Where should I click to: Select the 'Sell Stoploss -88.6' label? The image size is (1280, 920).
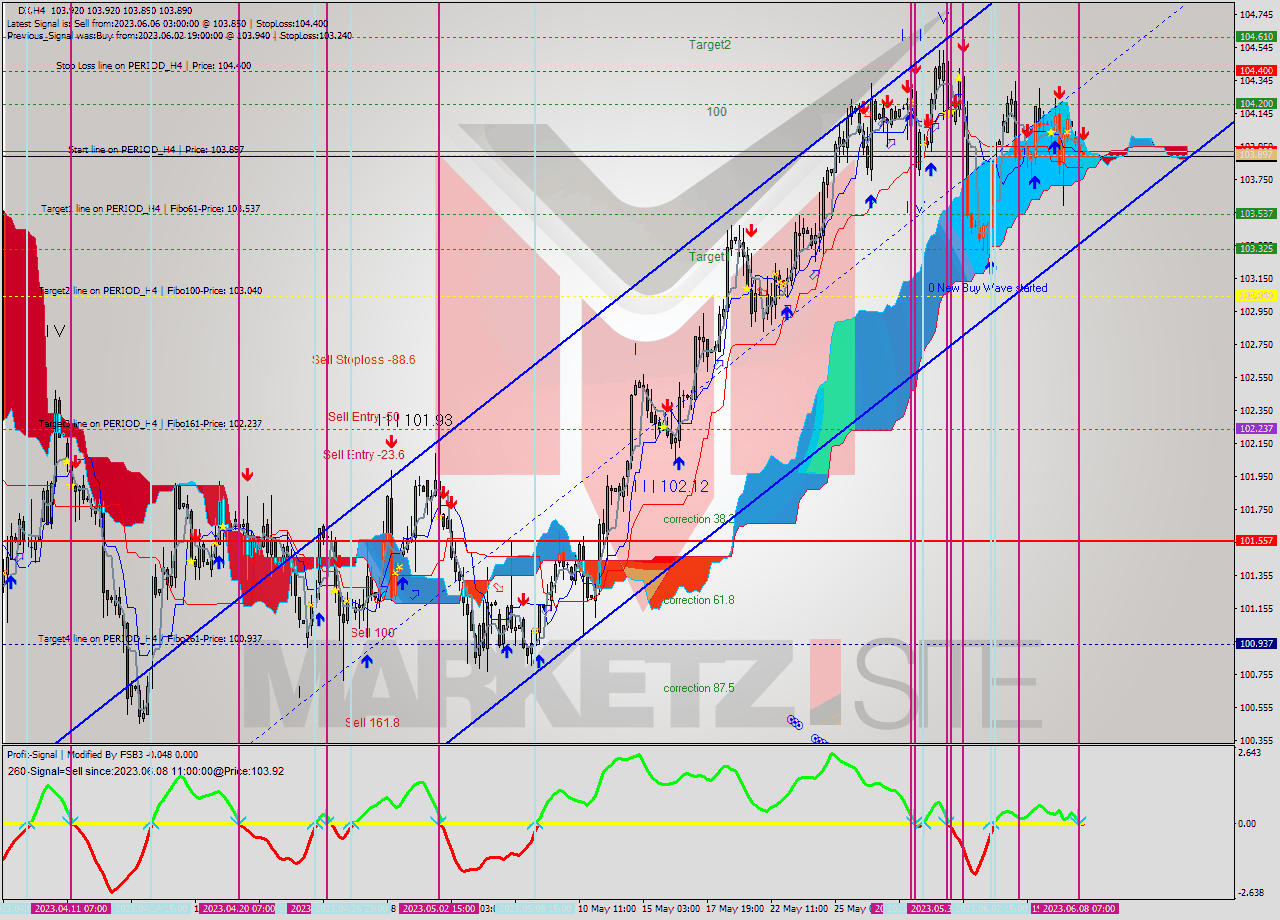coord(363,360)
